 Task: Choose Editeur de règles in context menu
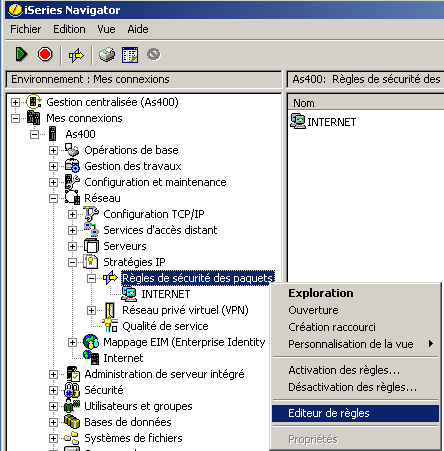(355, 413)
